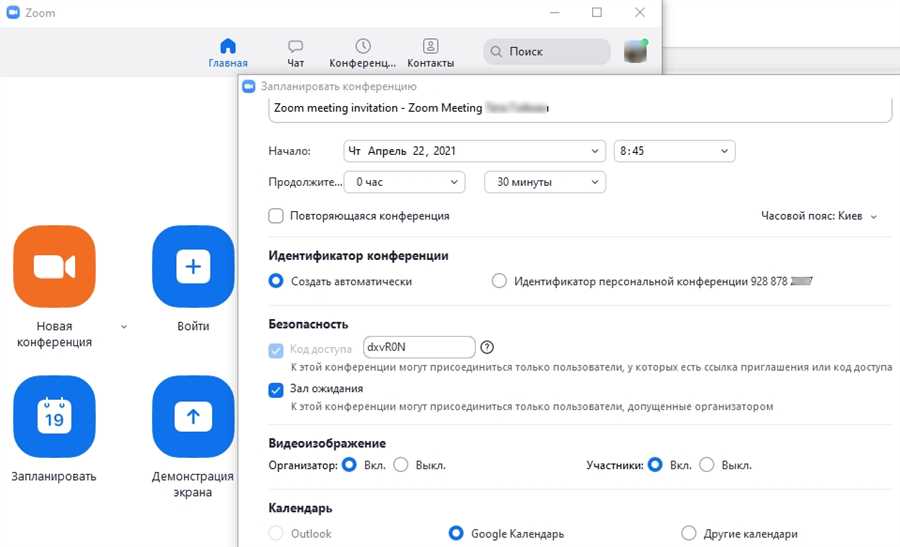Switch to the Conferences tab
The image size is (900, 547).
coord(363,52)
